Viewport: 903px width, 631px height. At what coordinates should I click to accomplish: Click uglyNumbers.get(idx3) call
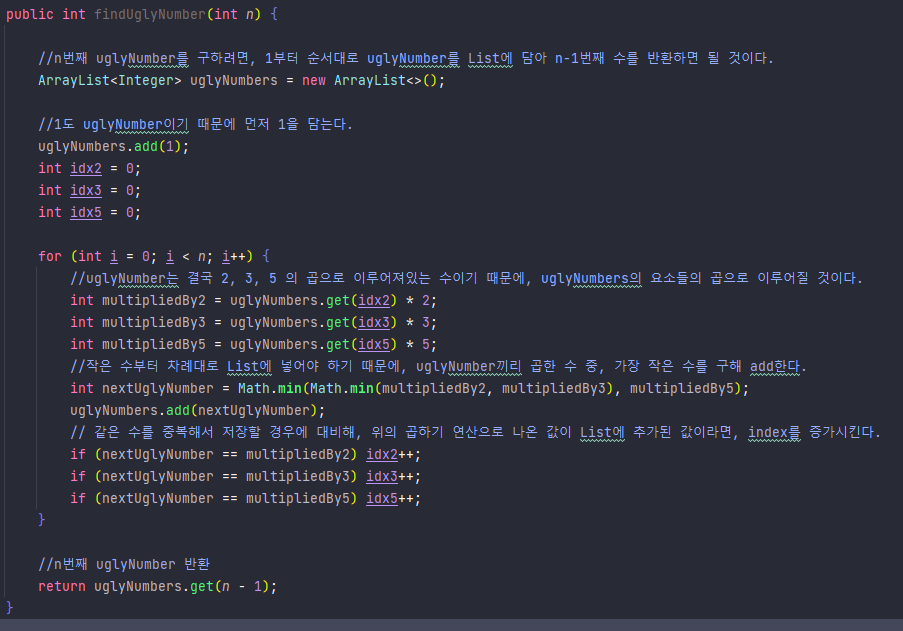[x=313, y=322]
